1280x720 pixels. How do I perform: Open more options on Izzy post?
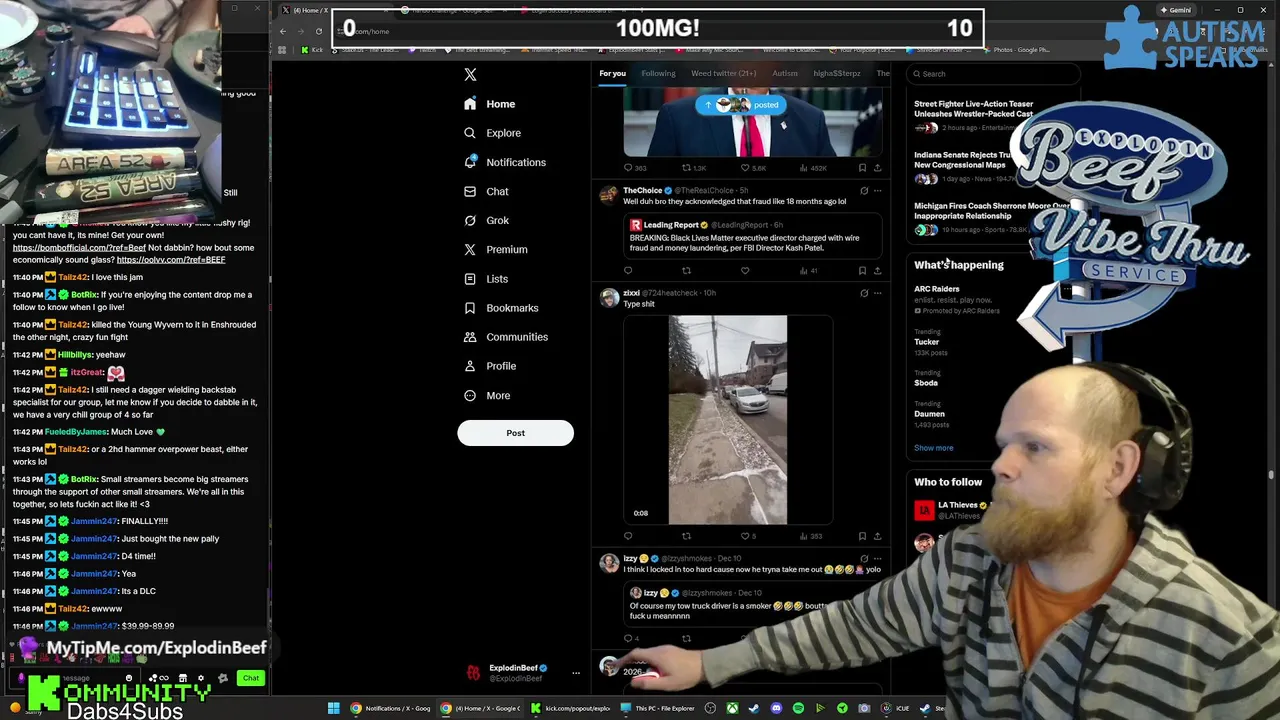click(x=877, y=559)
